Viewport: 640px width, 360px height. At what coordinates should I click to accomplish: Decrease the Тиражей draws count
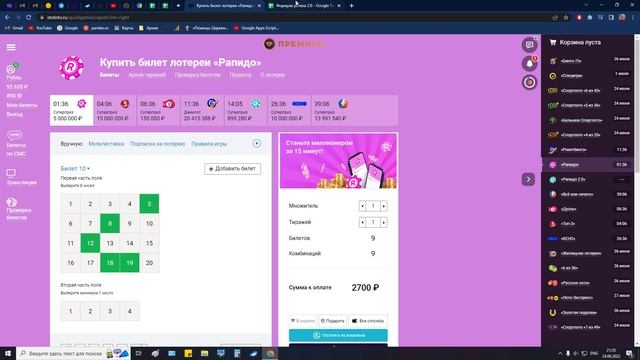[x=362, y=222]
